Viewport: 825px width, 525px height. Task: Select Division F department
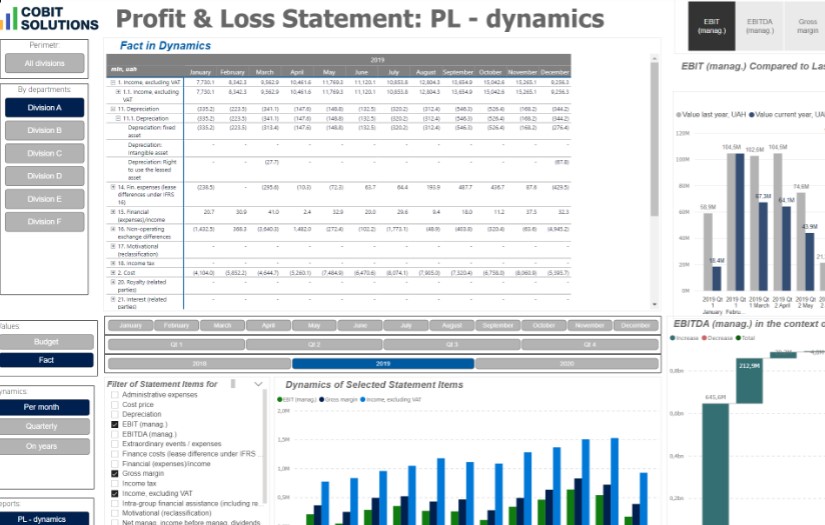(45, 221)
